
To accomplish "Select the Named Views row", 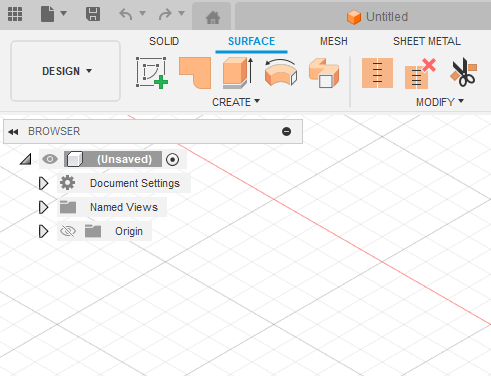I will click(112, 207).
